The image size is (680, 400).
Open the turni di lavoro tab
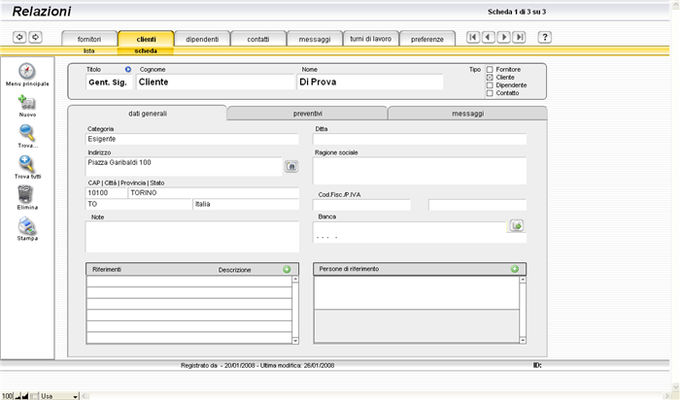pos(371,39)
